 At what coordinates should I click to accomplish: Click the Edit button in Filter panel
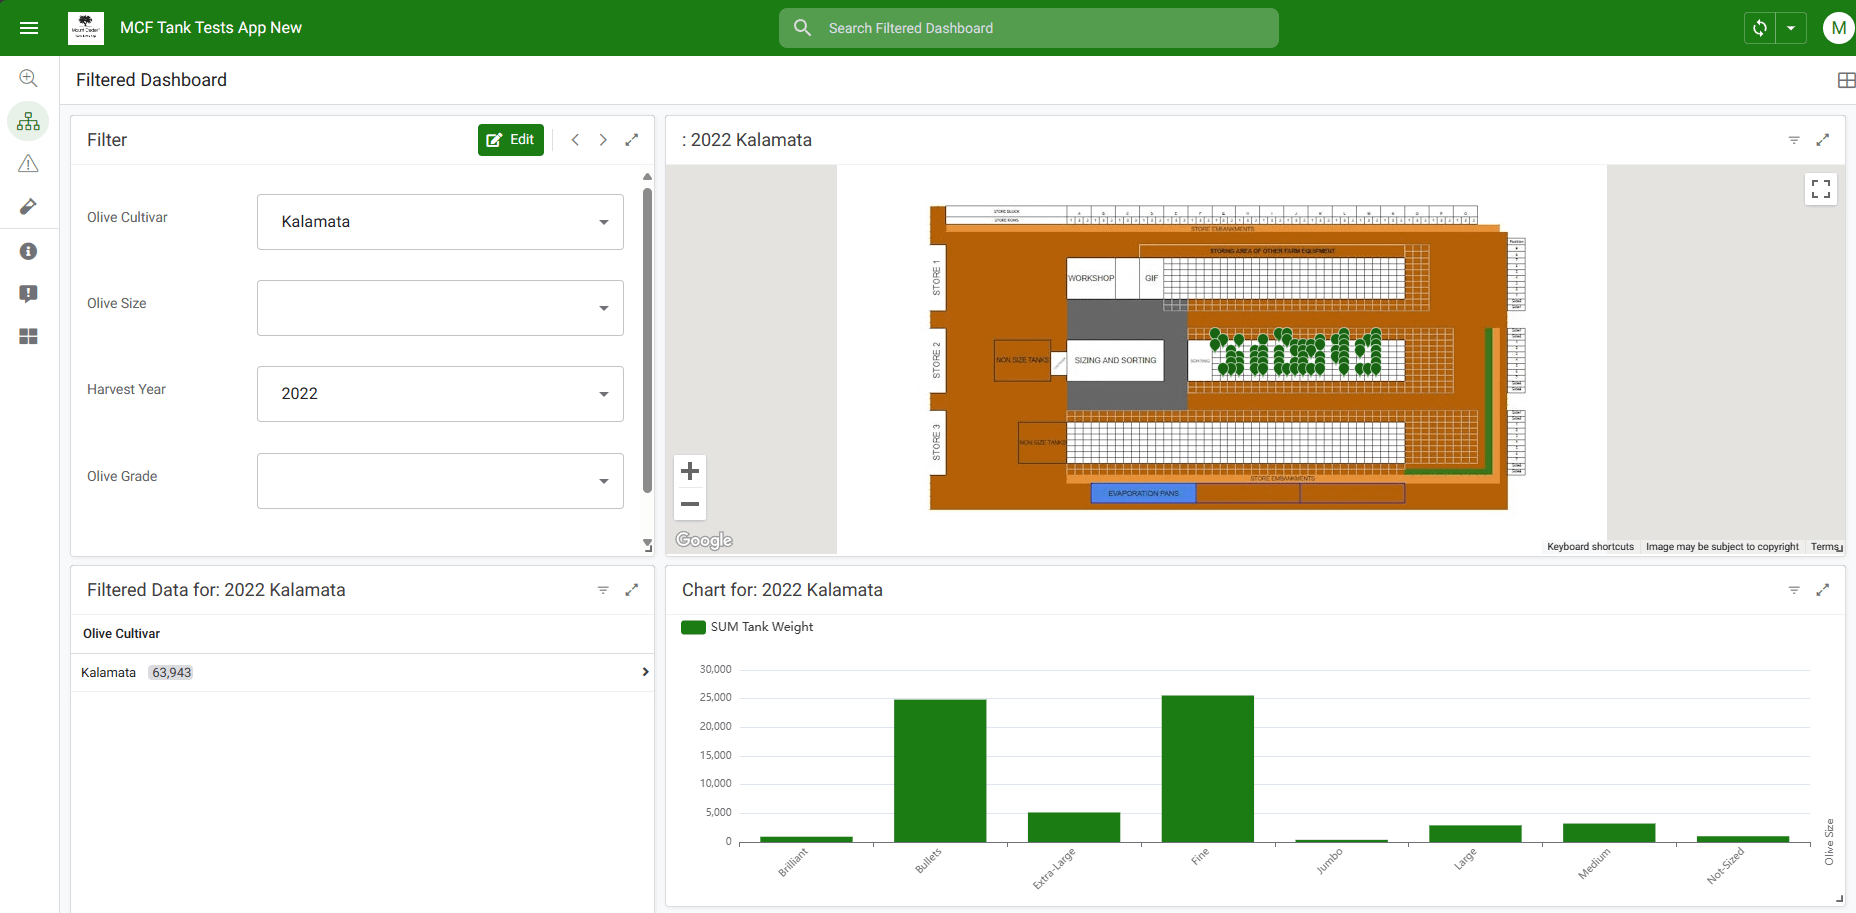[511, 140]
